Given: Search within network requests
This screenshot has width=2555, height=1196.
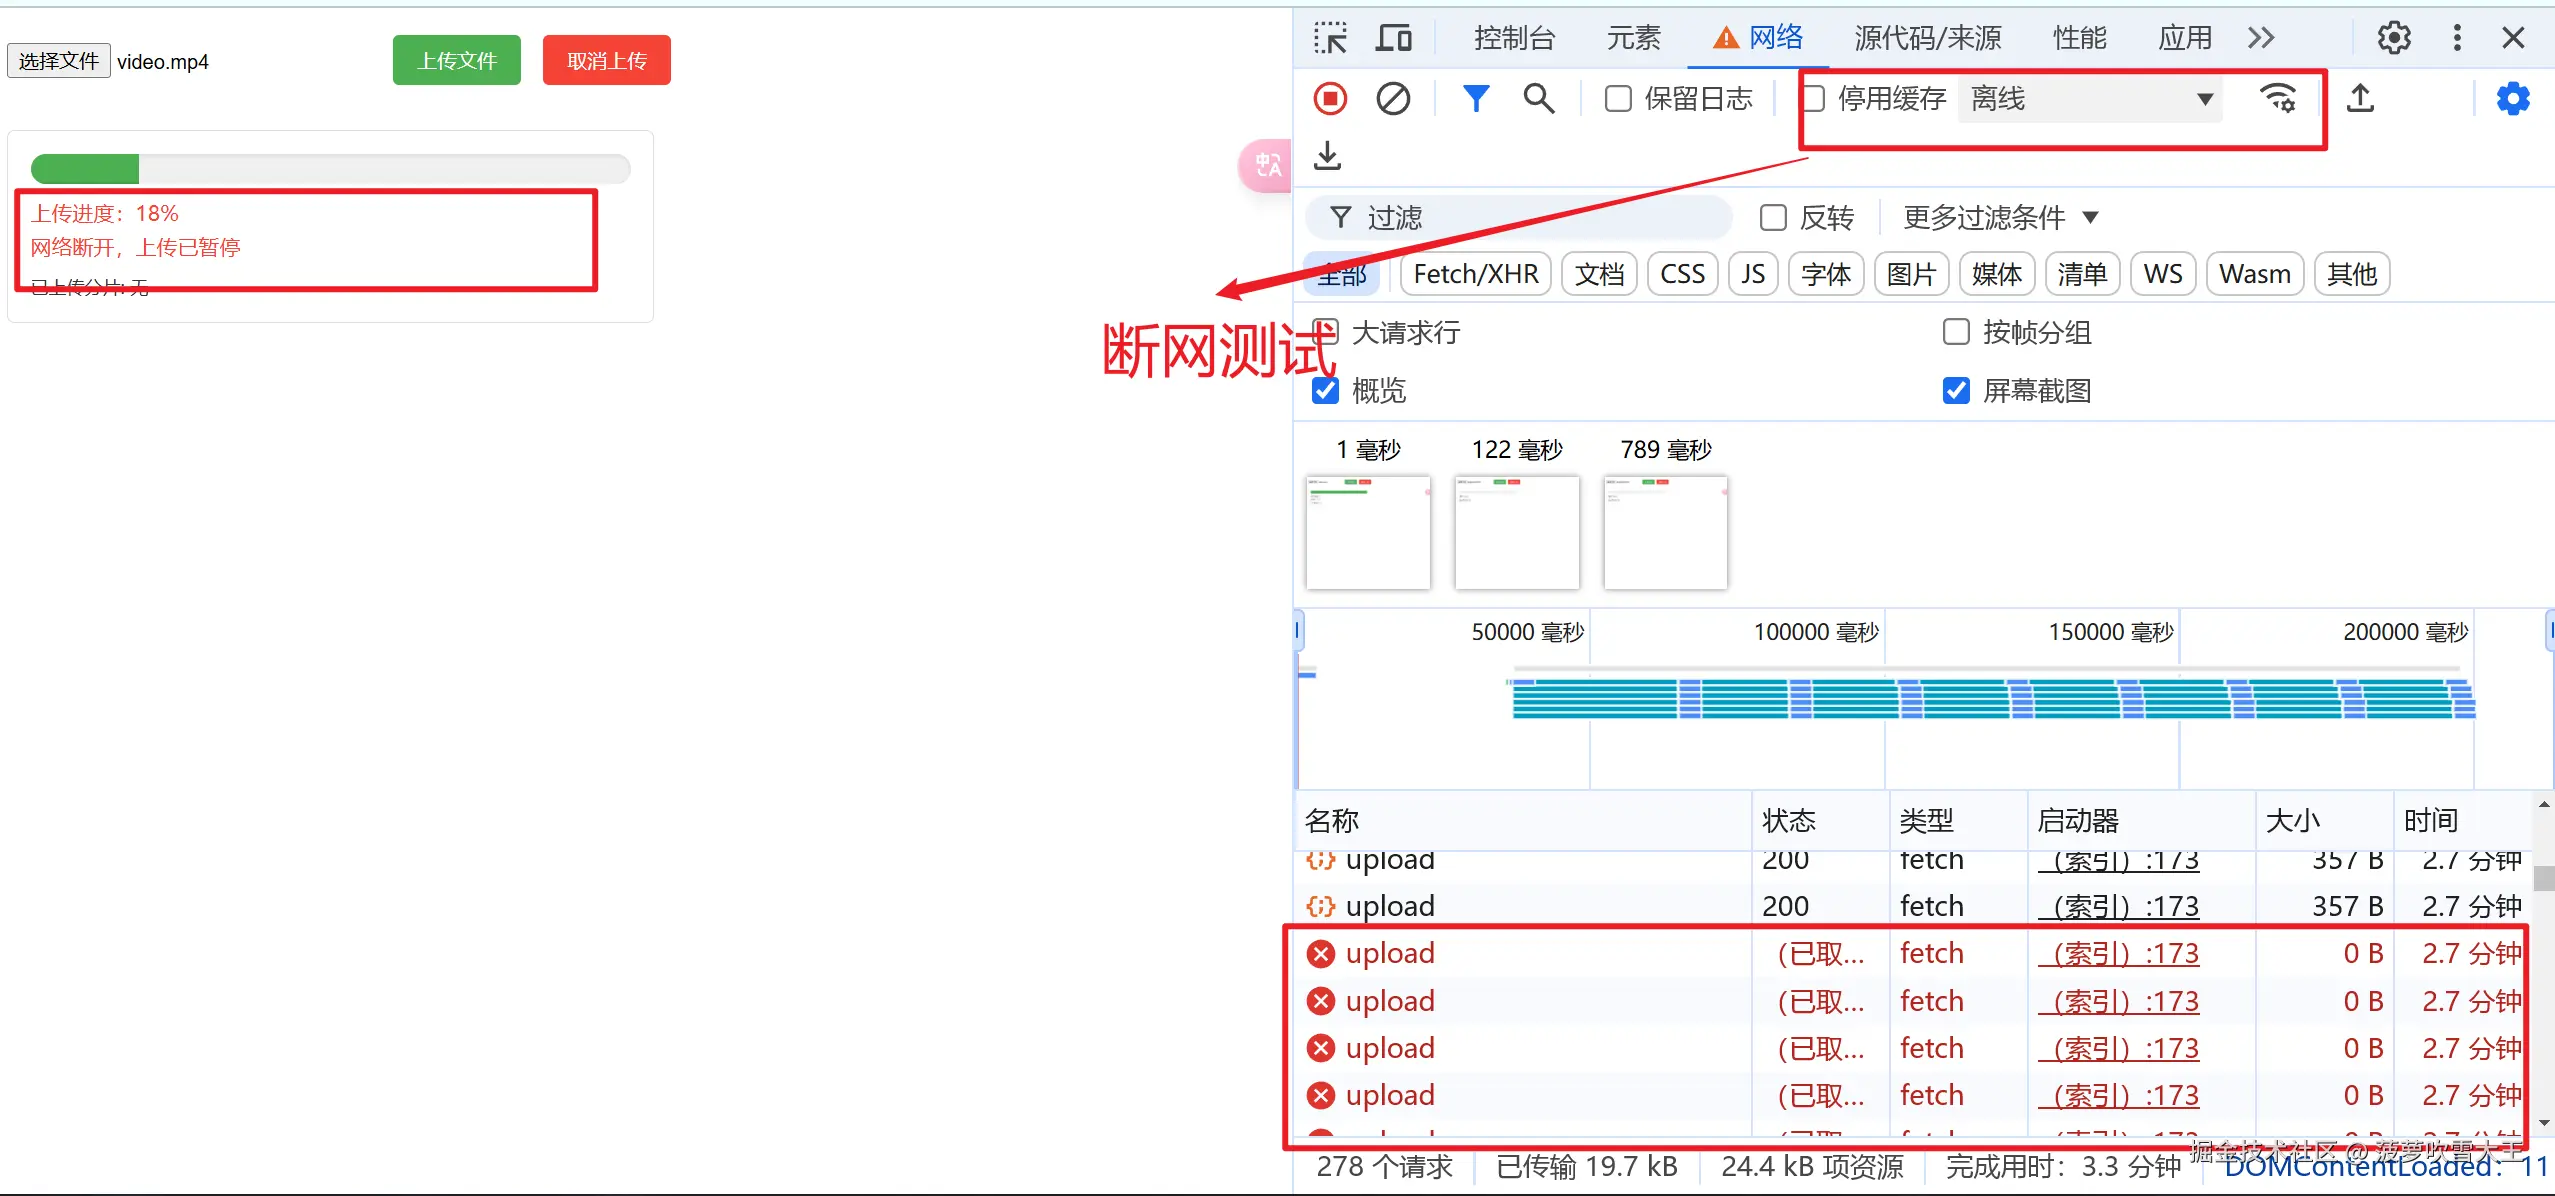Looking at the screenshot, I should 1540,98.
